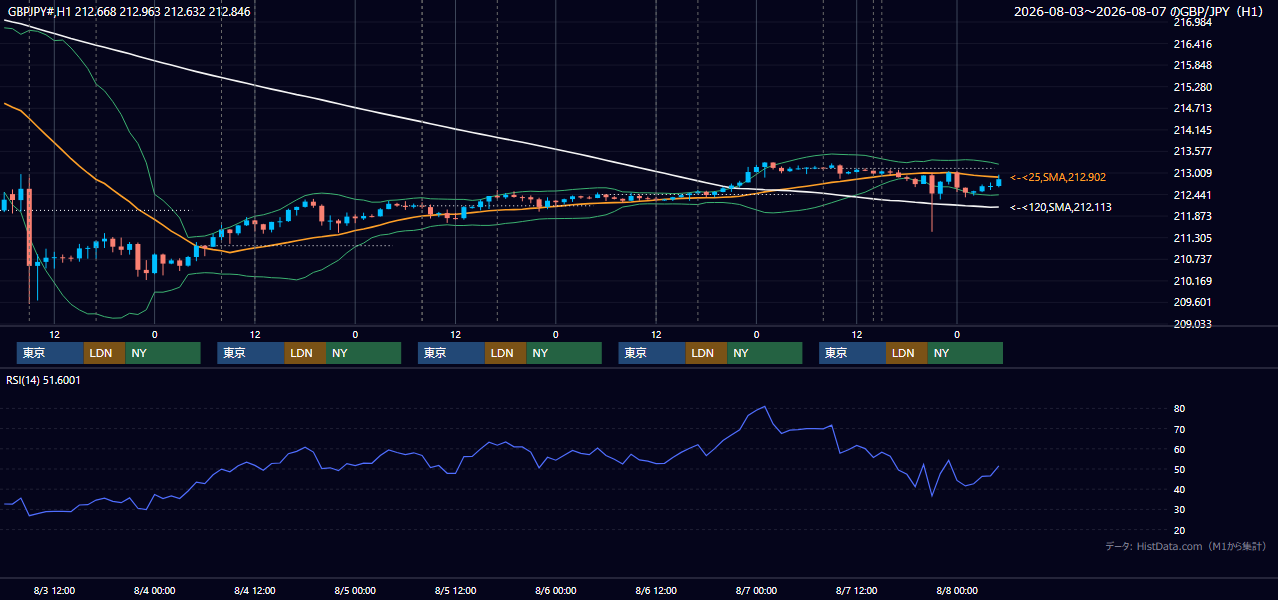Click price axis value 210.169
The image size is (1278, 600).
click(x=1192, y=281)
